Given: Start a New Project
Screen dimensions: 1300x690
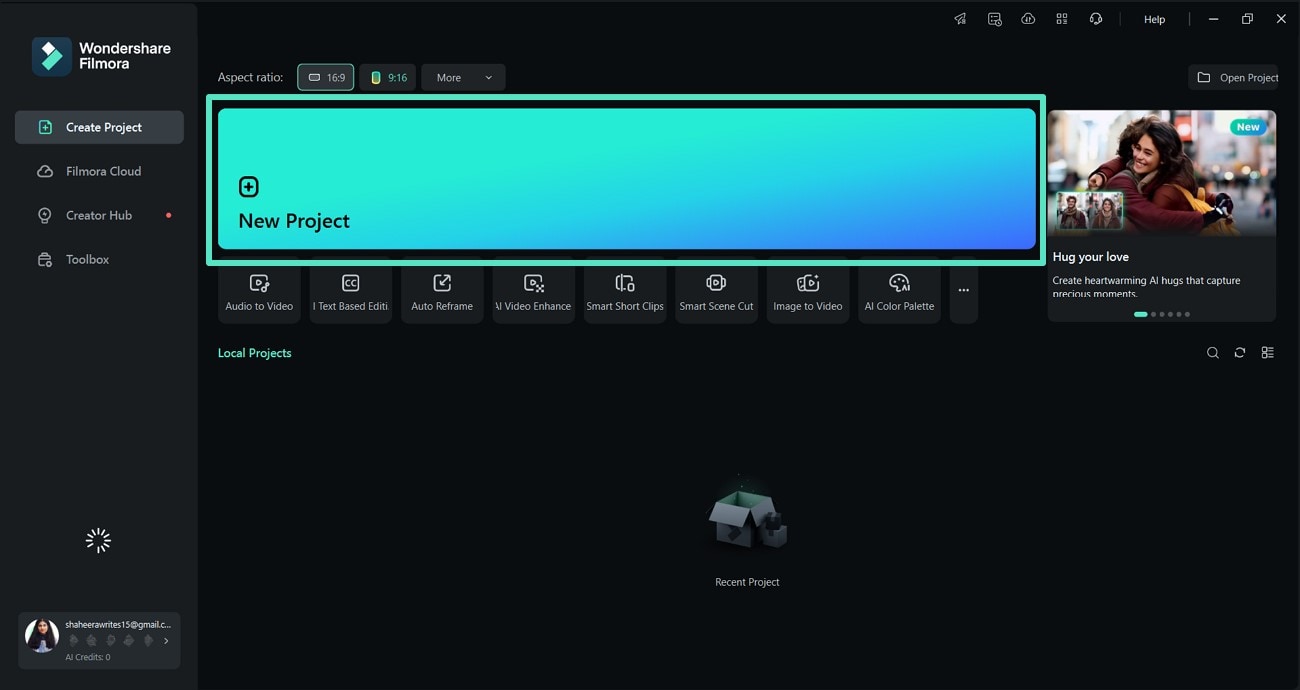Looking at the screenshot, I should tap(627, 179).
